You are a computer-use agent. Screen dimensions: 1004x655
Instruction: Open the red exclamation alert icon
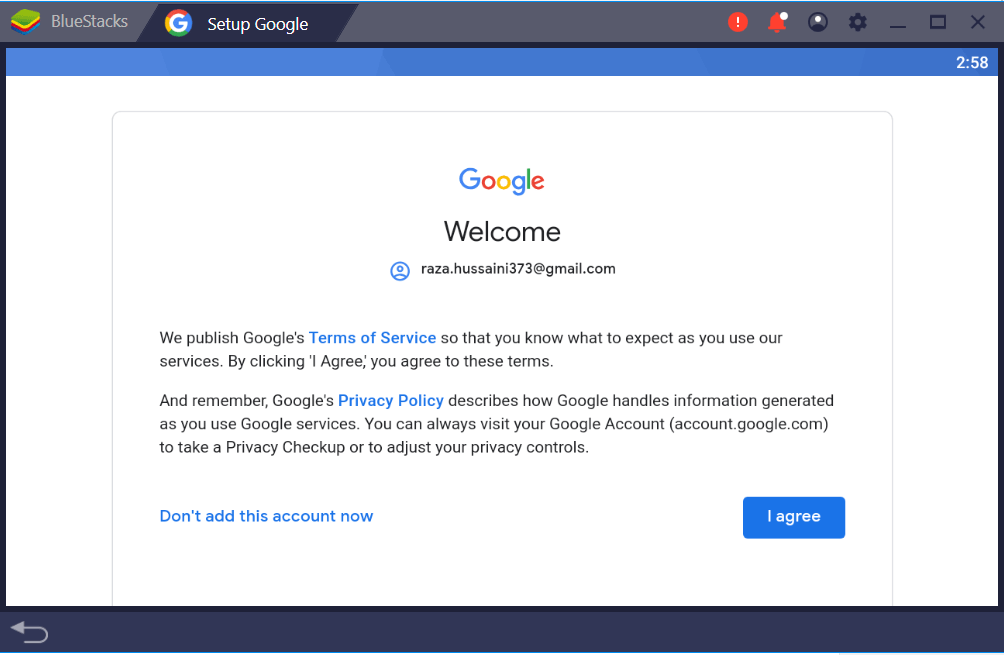(738, 22)
